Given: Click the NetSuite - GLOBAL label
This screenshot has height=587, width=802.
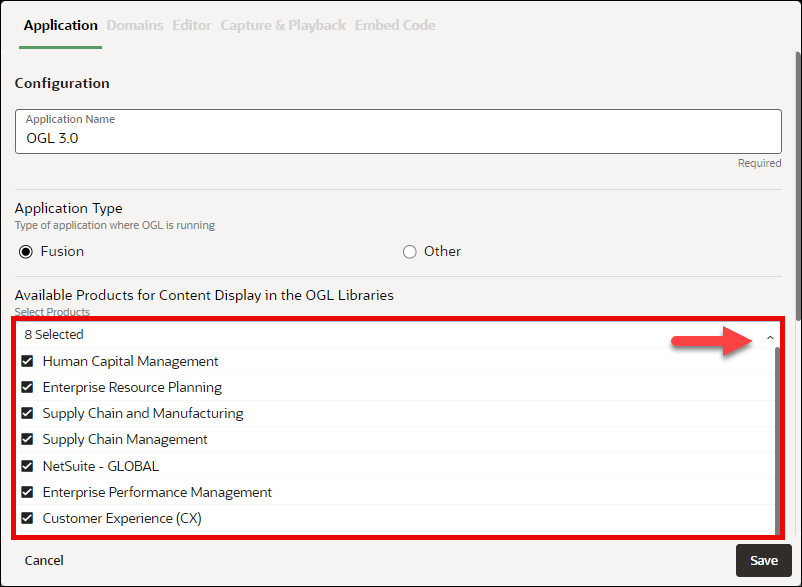Looking at the screenshot, I should tap(101, 466).
